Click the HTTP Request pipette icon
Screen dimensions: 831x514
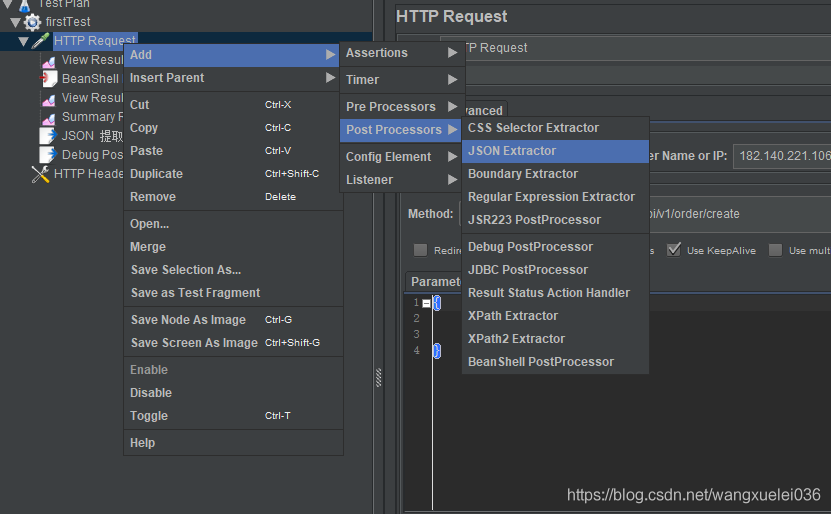[x=40, y=41]
